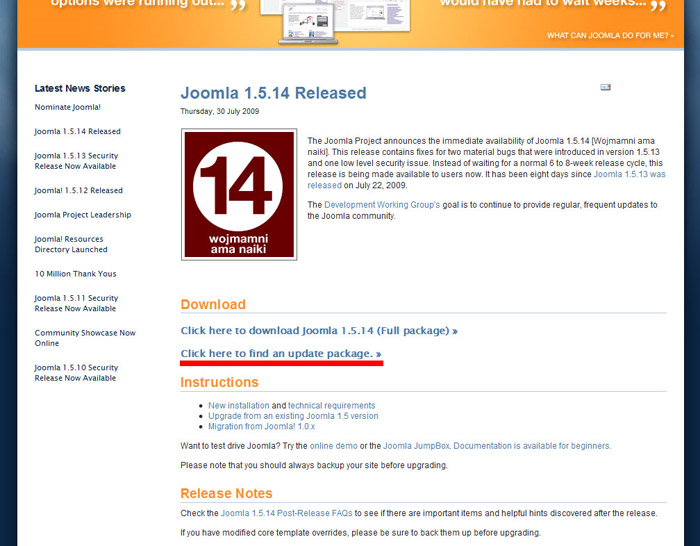Open technical requirements link
Screen dimensions: 700x546
pos(332,405)
